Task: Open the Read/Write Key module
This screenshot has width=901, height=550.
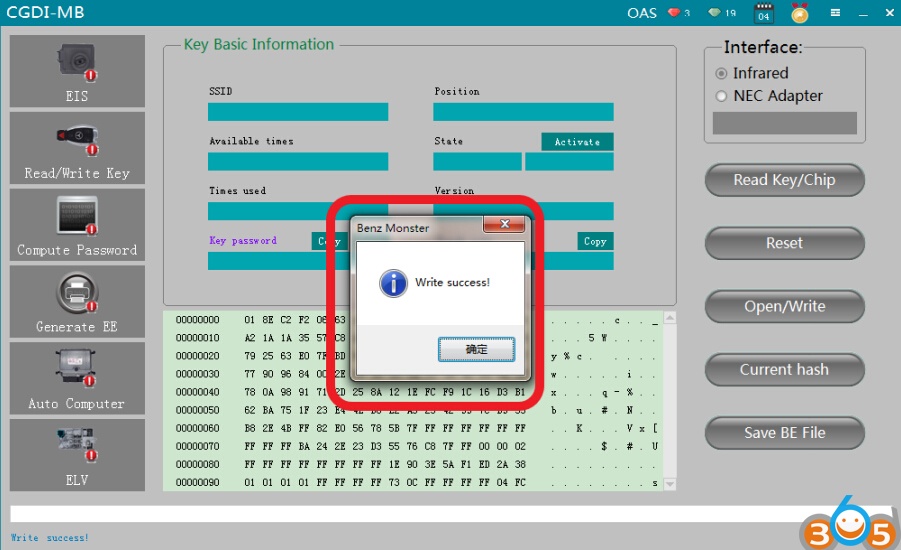Action: pos(77,148)
